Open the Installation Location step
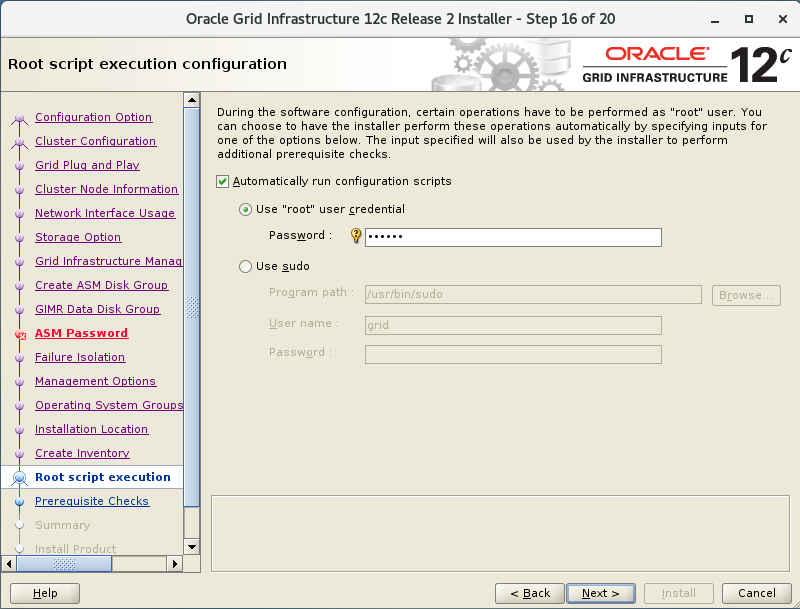This screenshot has height=609, width=800. [91, 429]
